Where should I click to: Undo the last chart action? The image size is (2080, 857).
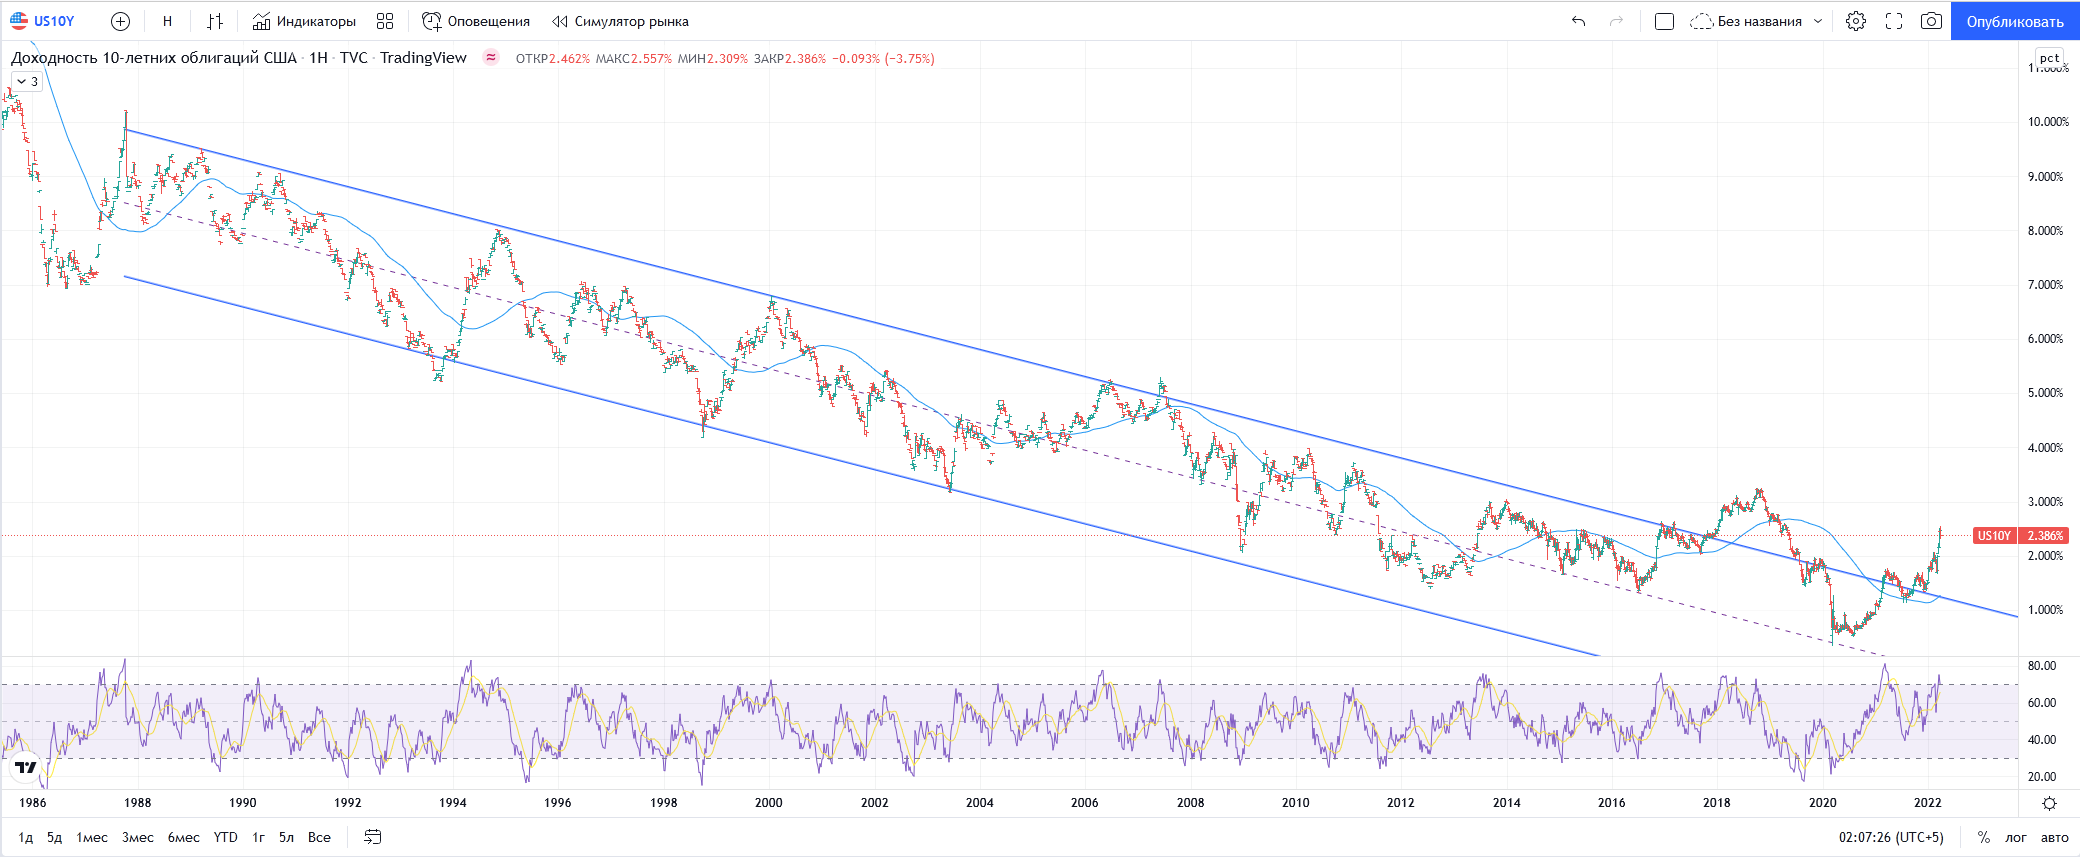point(1578,21)
